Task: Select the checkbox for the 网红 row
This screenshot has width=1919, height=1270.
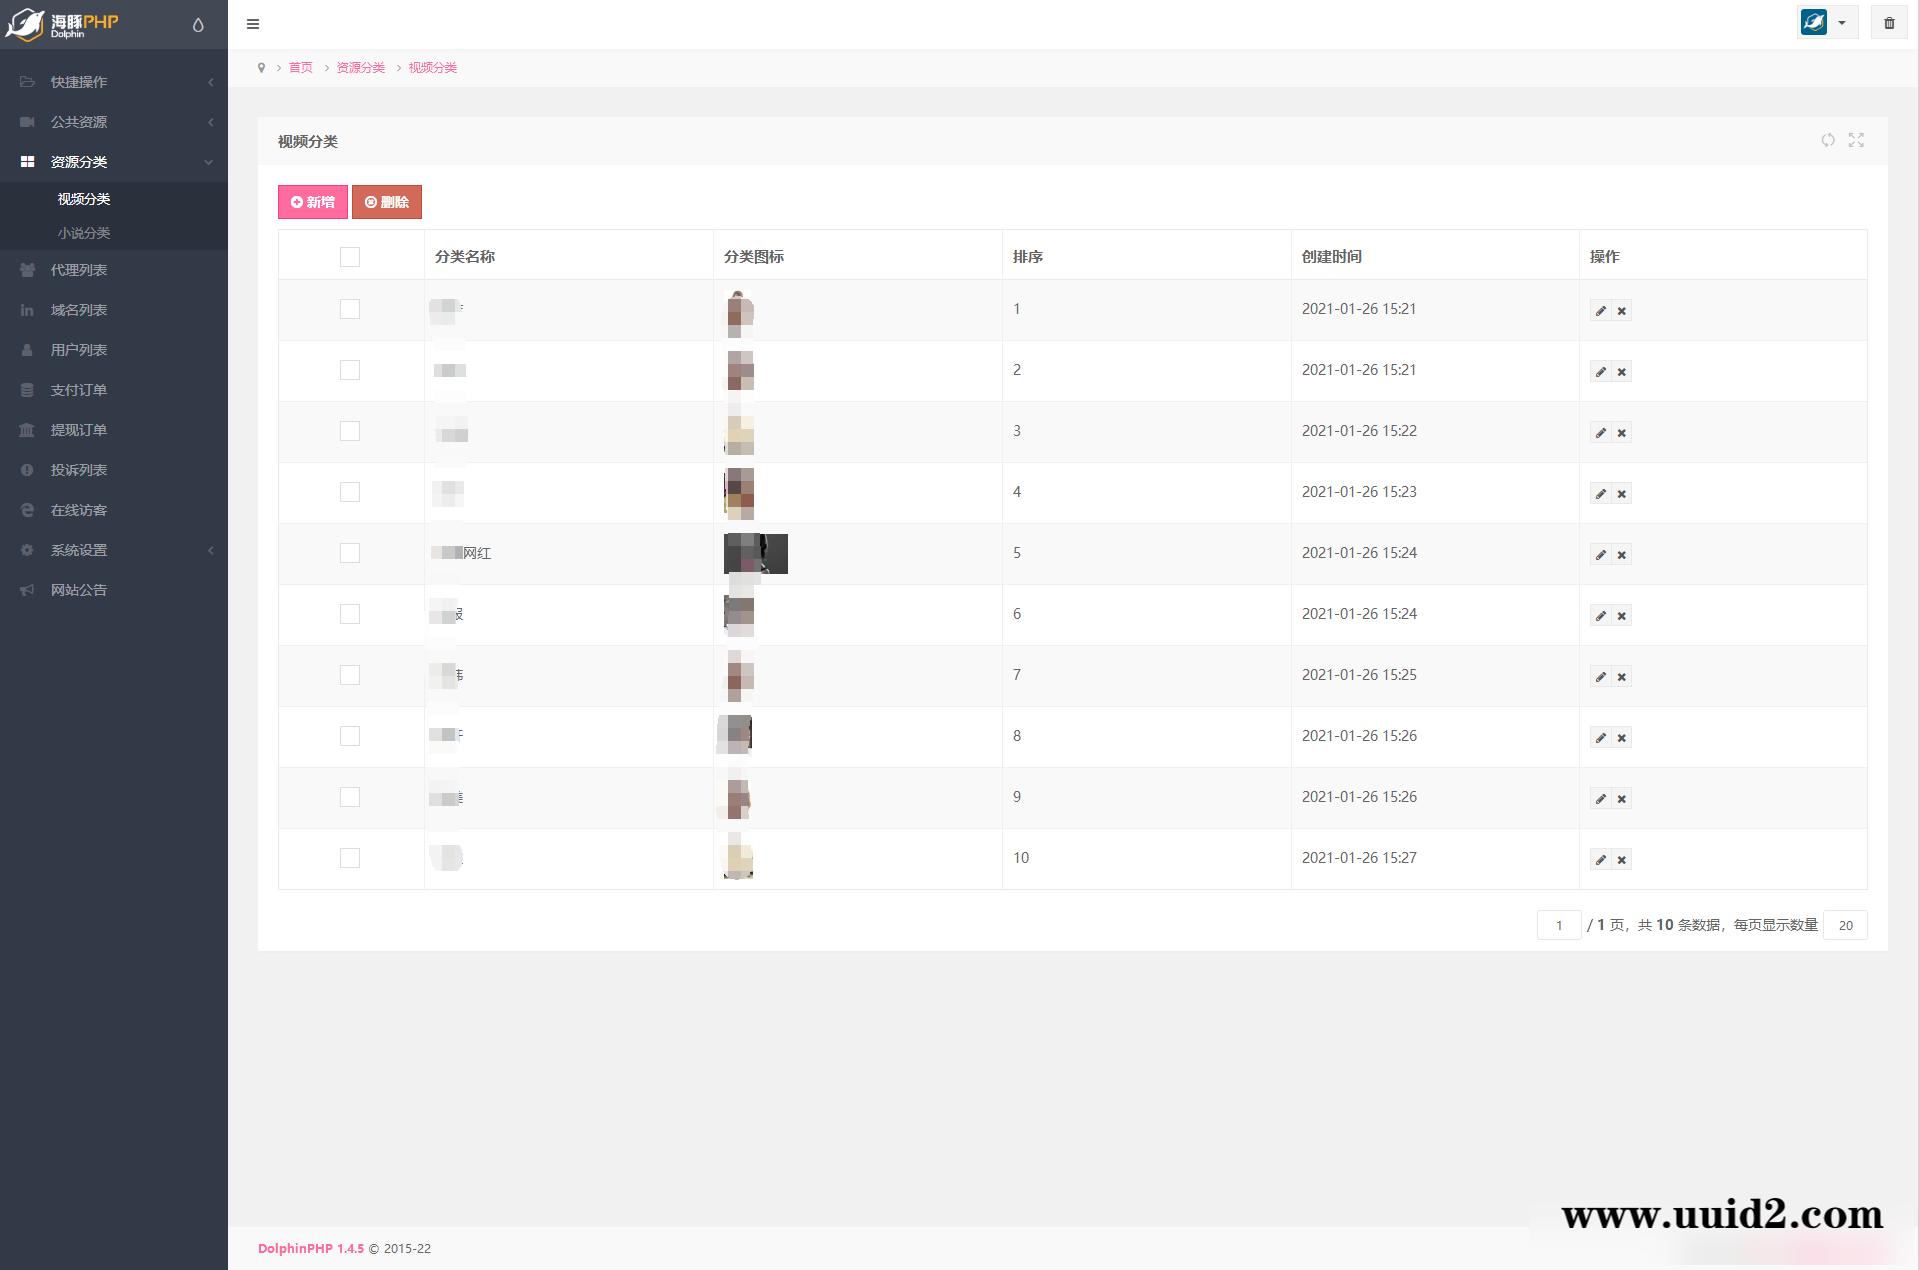Action: pyautogui.click(x=349, y=553)
